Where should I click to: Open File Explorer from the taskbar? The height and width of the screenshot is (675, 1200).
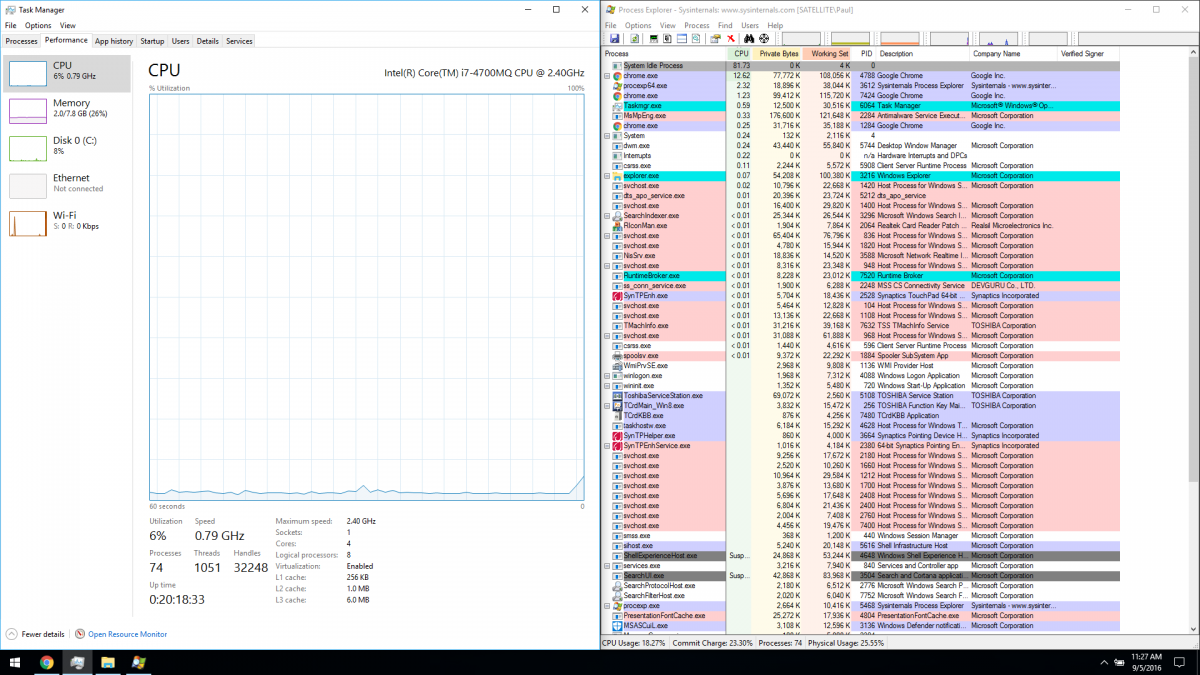click(x=108, y=662)
